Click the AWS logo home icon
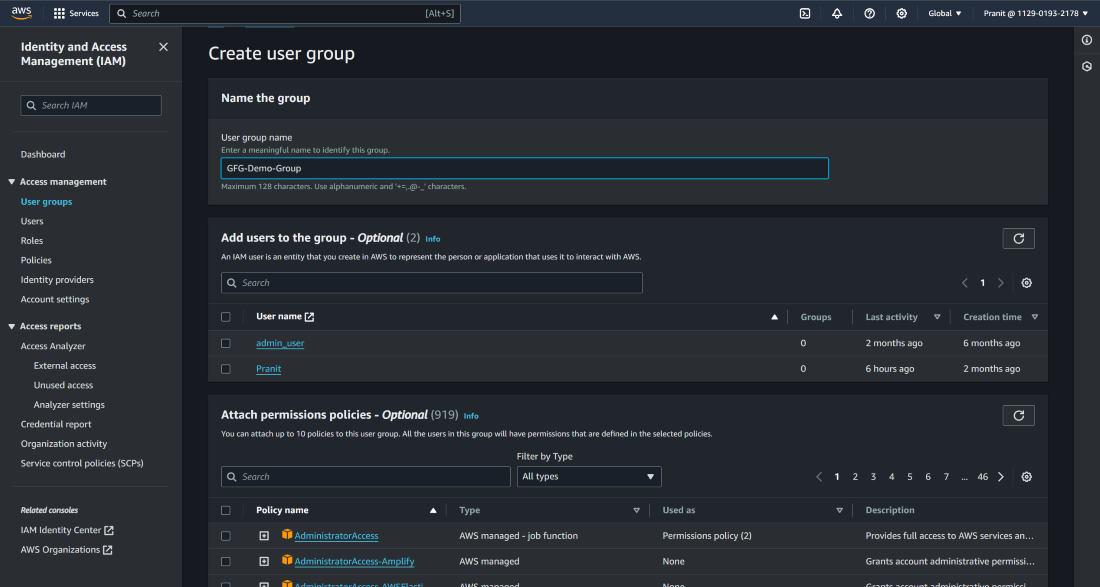Image resolution: width=1100 pixels, height=587 pixels. coord(21,13)
